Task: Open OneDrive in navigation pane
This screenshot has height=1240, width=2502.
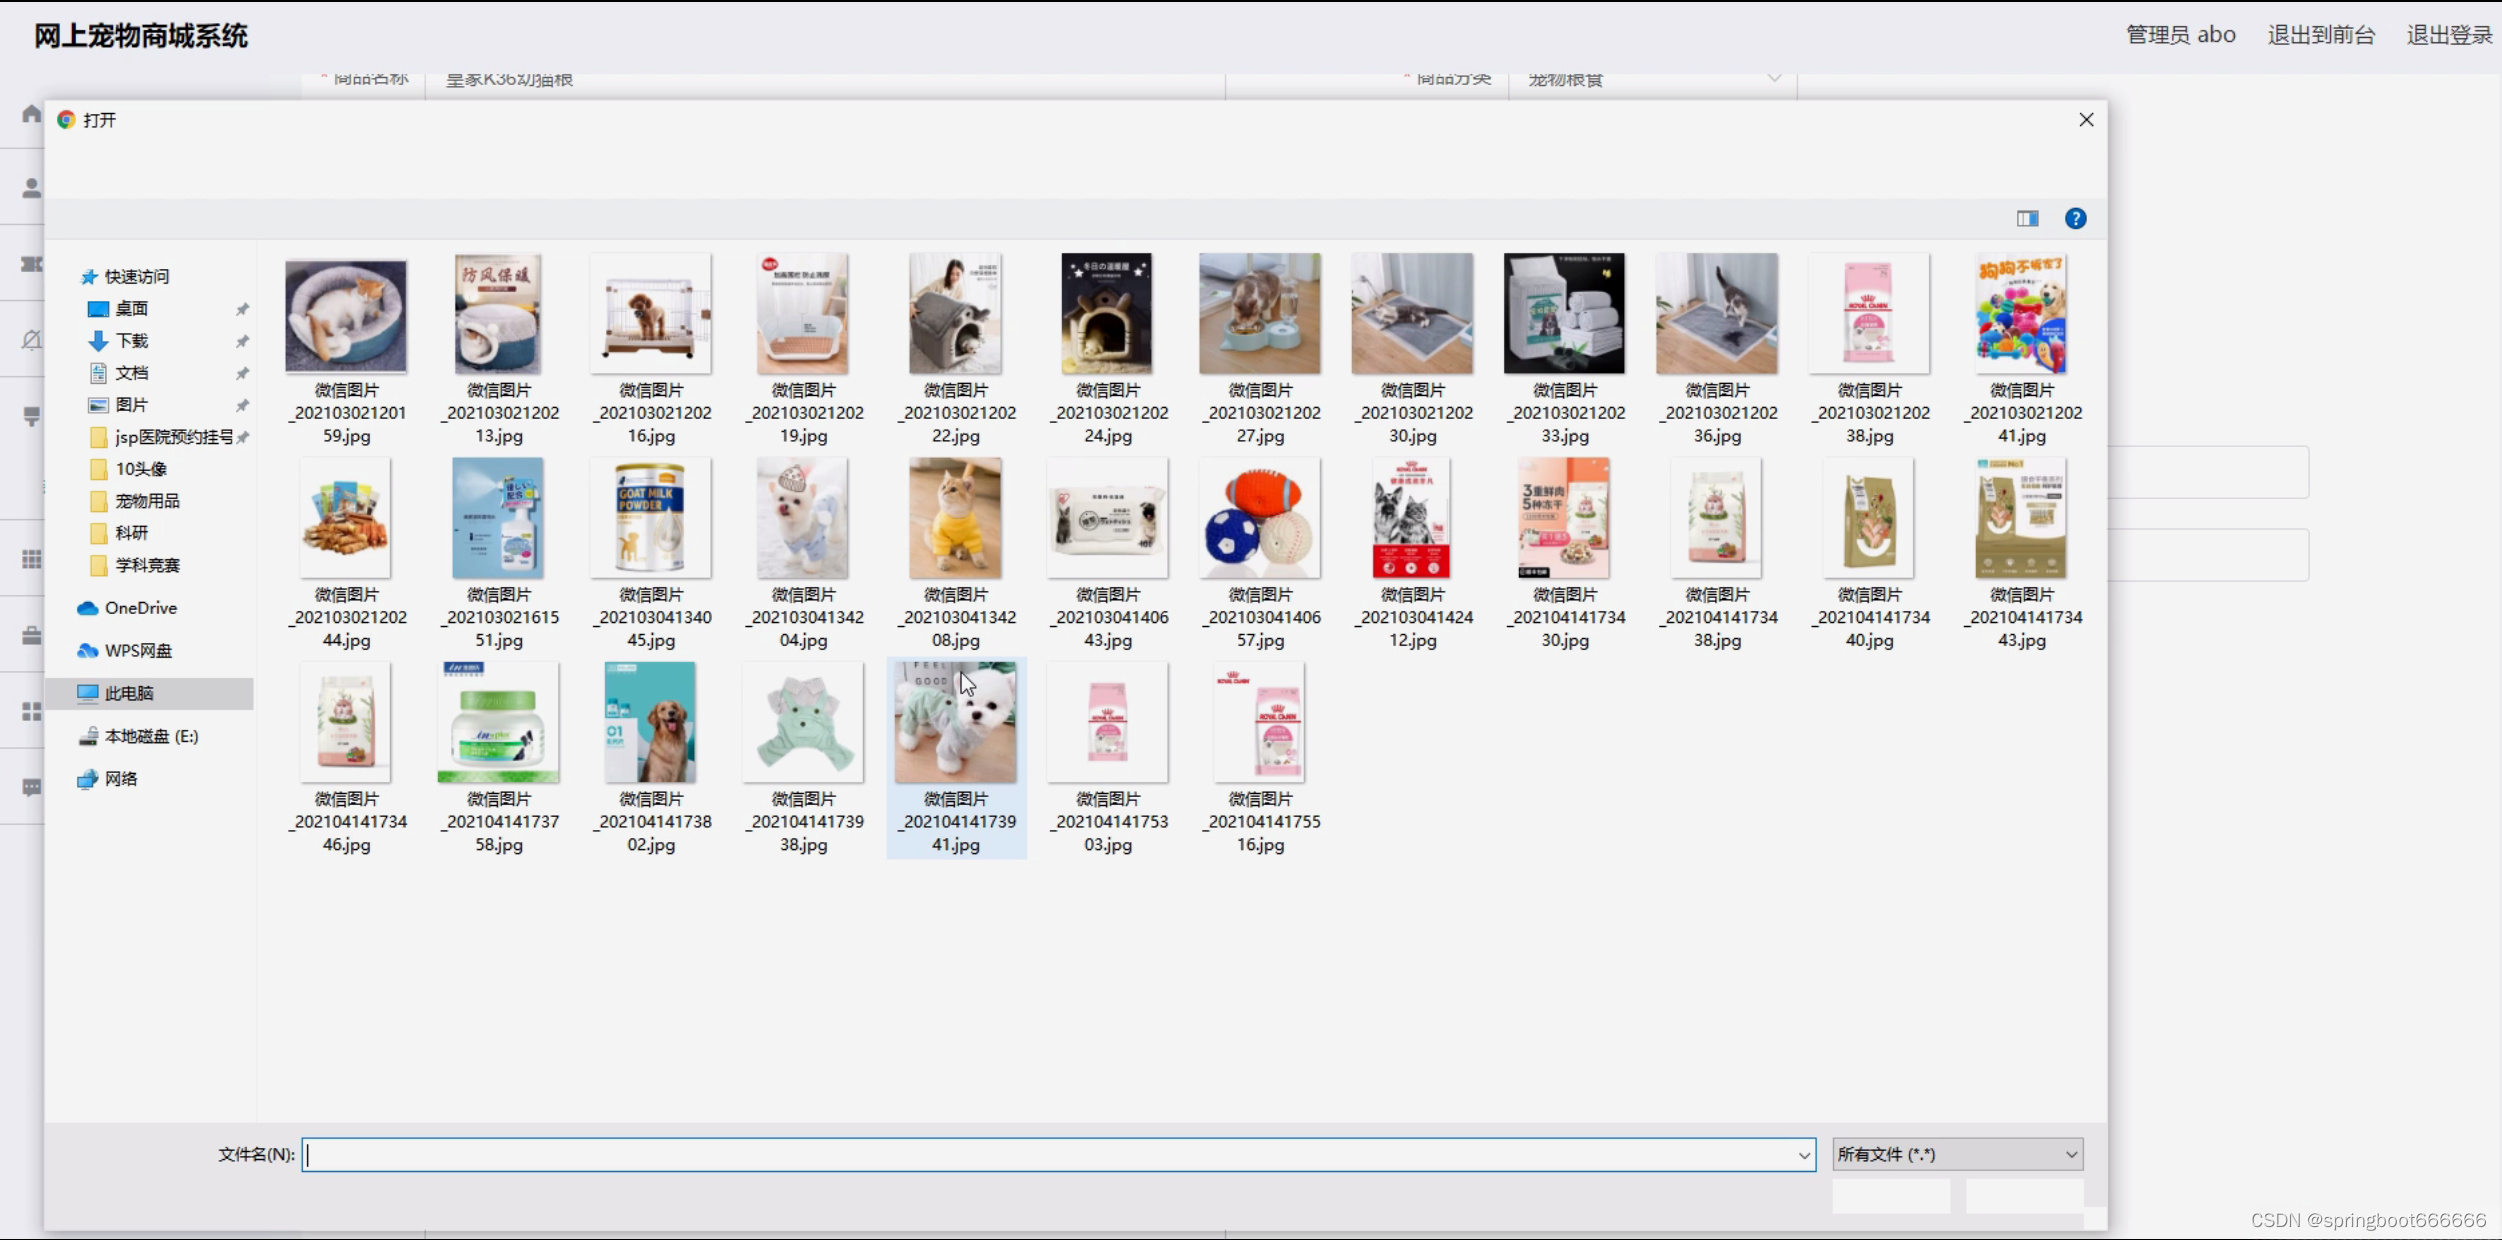Action: tap(140, 608)
